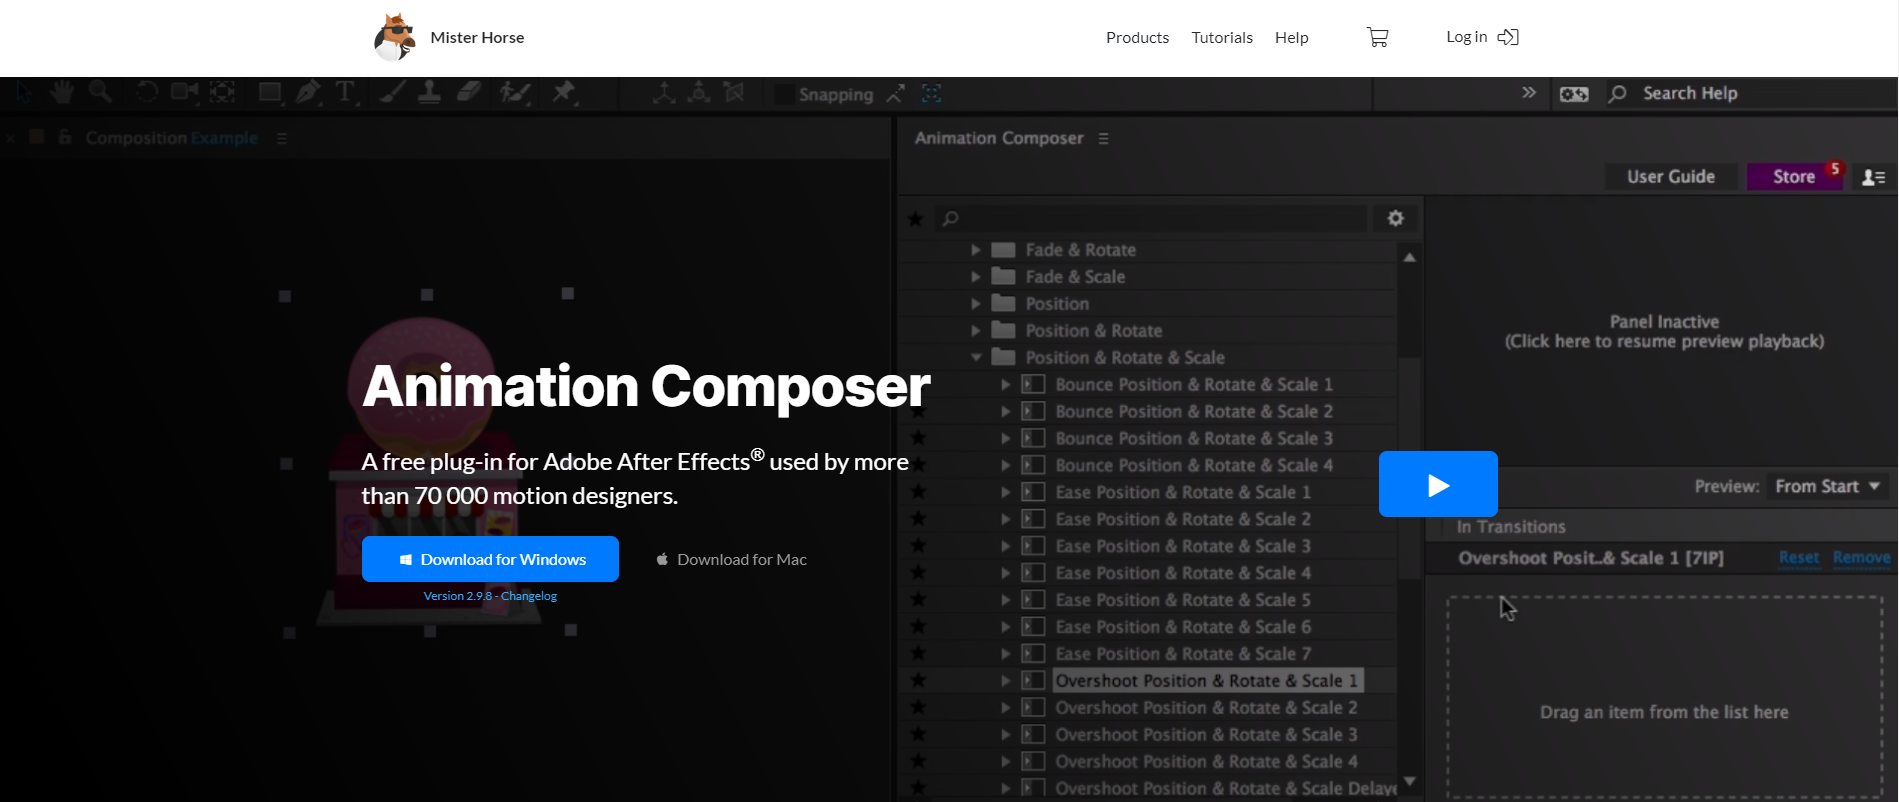
Task: Open the Store button
Action: point(1794,177)
